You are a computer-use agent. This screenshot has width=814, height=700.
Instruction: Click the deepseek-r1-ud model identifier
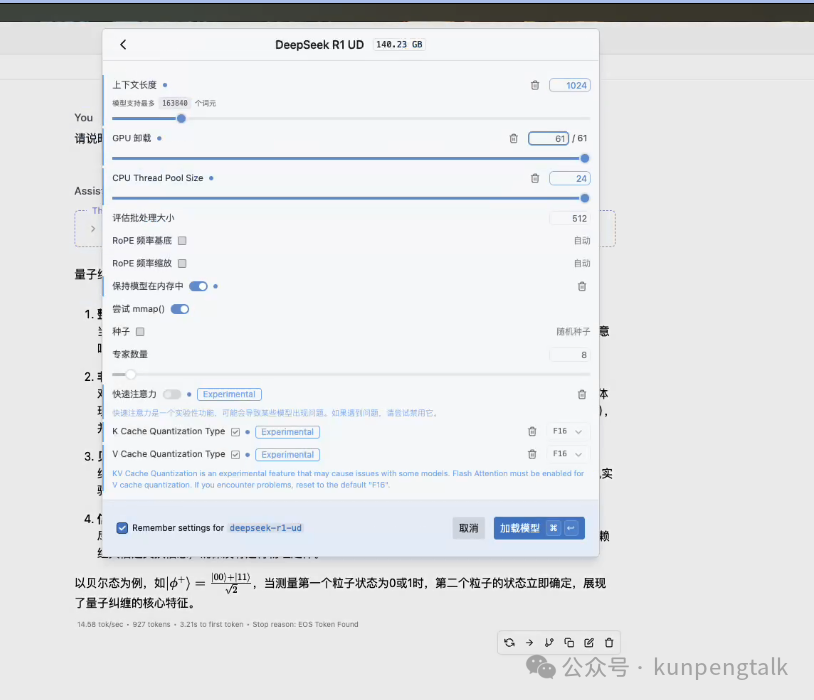point(265,528)
